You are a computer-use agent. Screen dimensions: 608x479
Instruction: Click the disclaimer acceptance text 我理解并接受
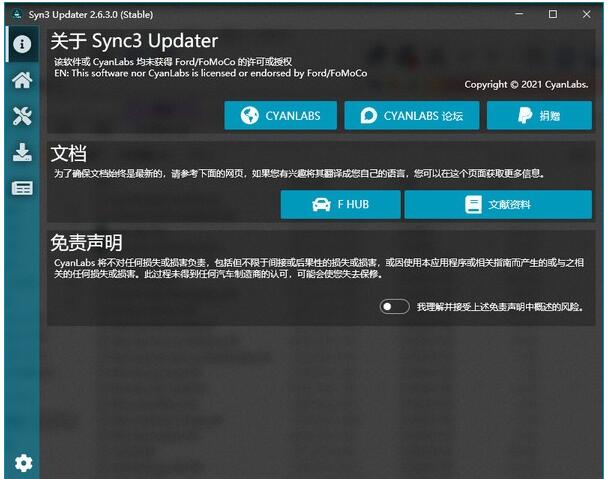[x=500, y=307]
